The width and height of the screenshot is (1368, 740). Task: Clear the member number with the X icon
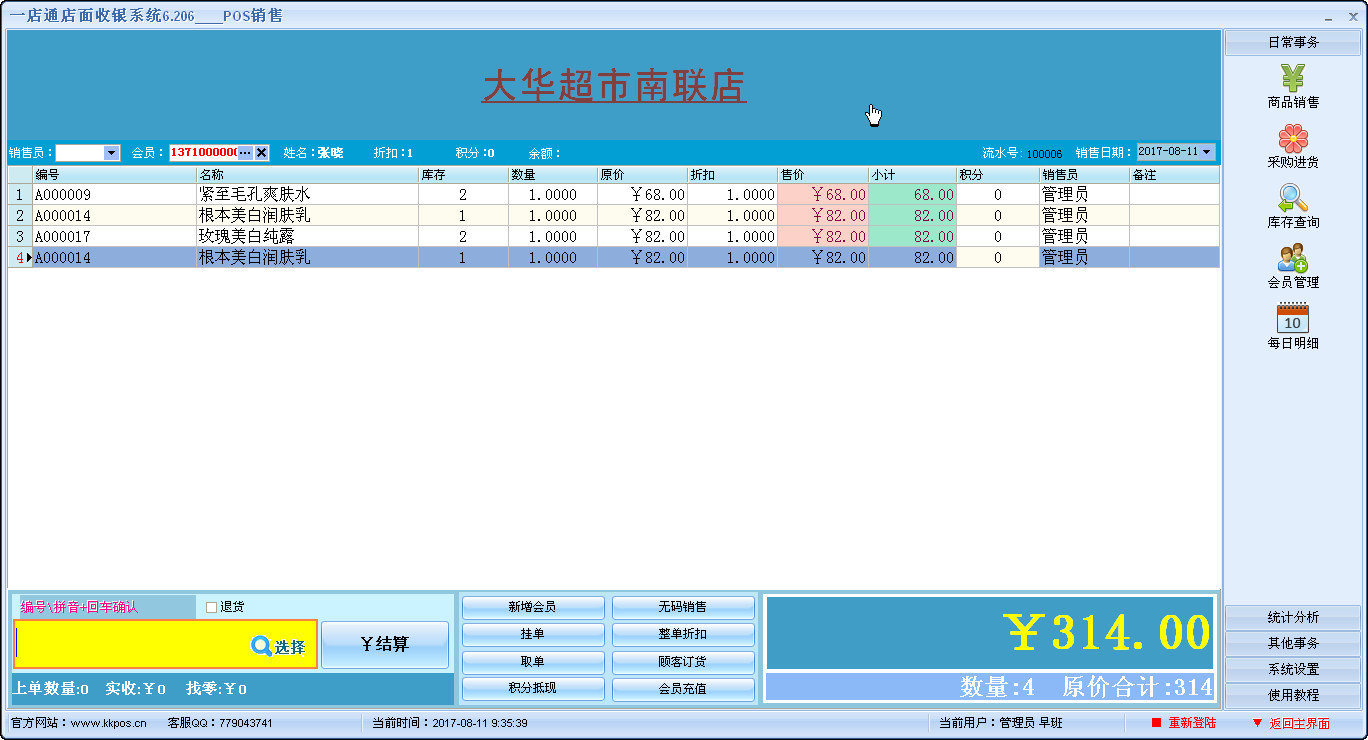coord(261,152)
